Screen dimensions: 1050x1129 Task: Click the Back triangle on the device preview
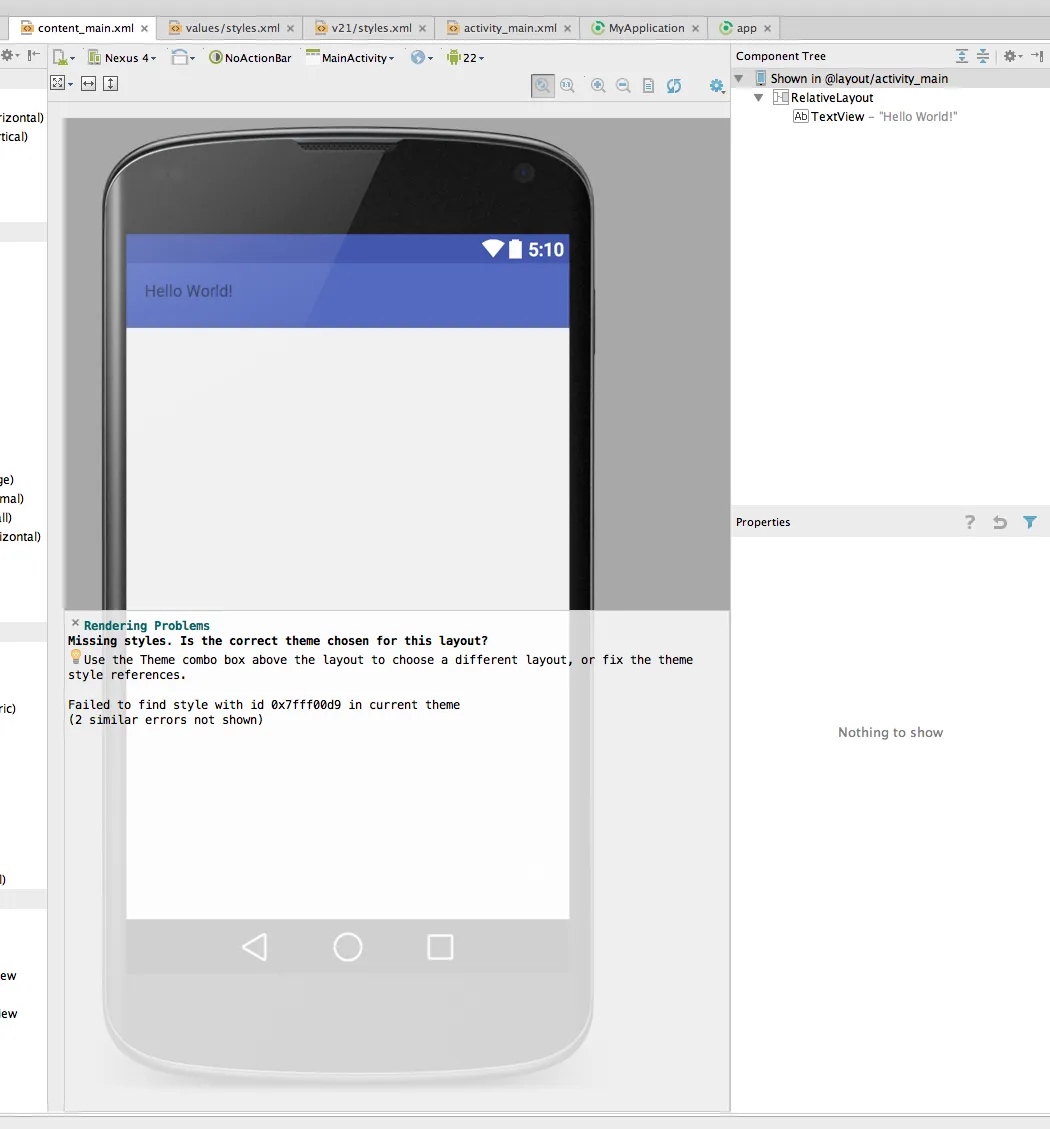pos(254,948)
